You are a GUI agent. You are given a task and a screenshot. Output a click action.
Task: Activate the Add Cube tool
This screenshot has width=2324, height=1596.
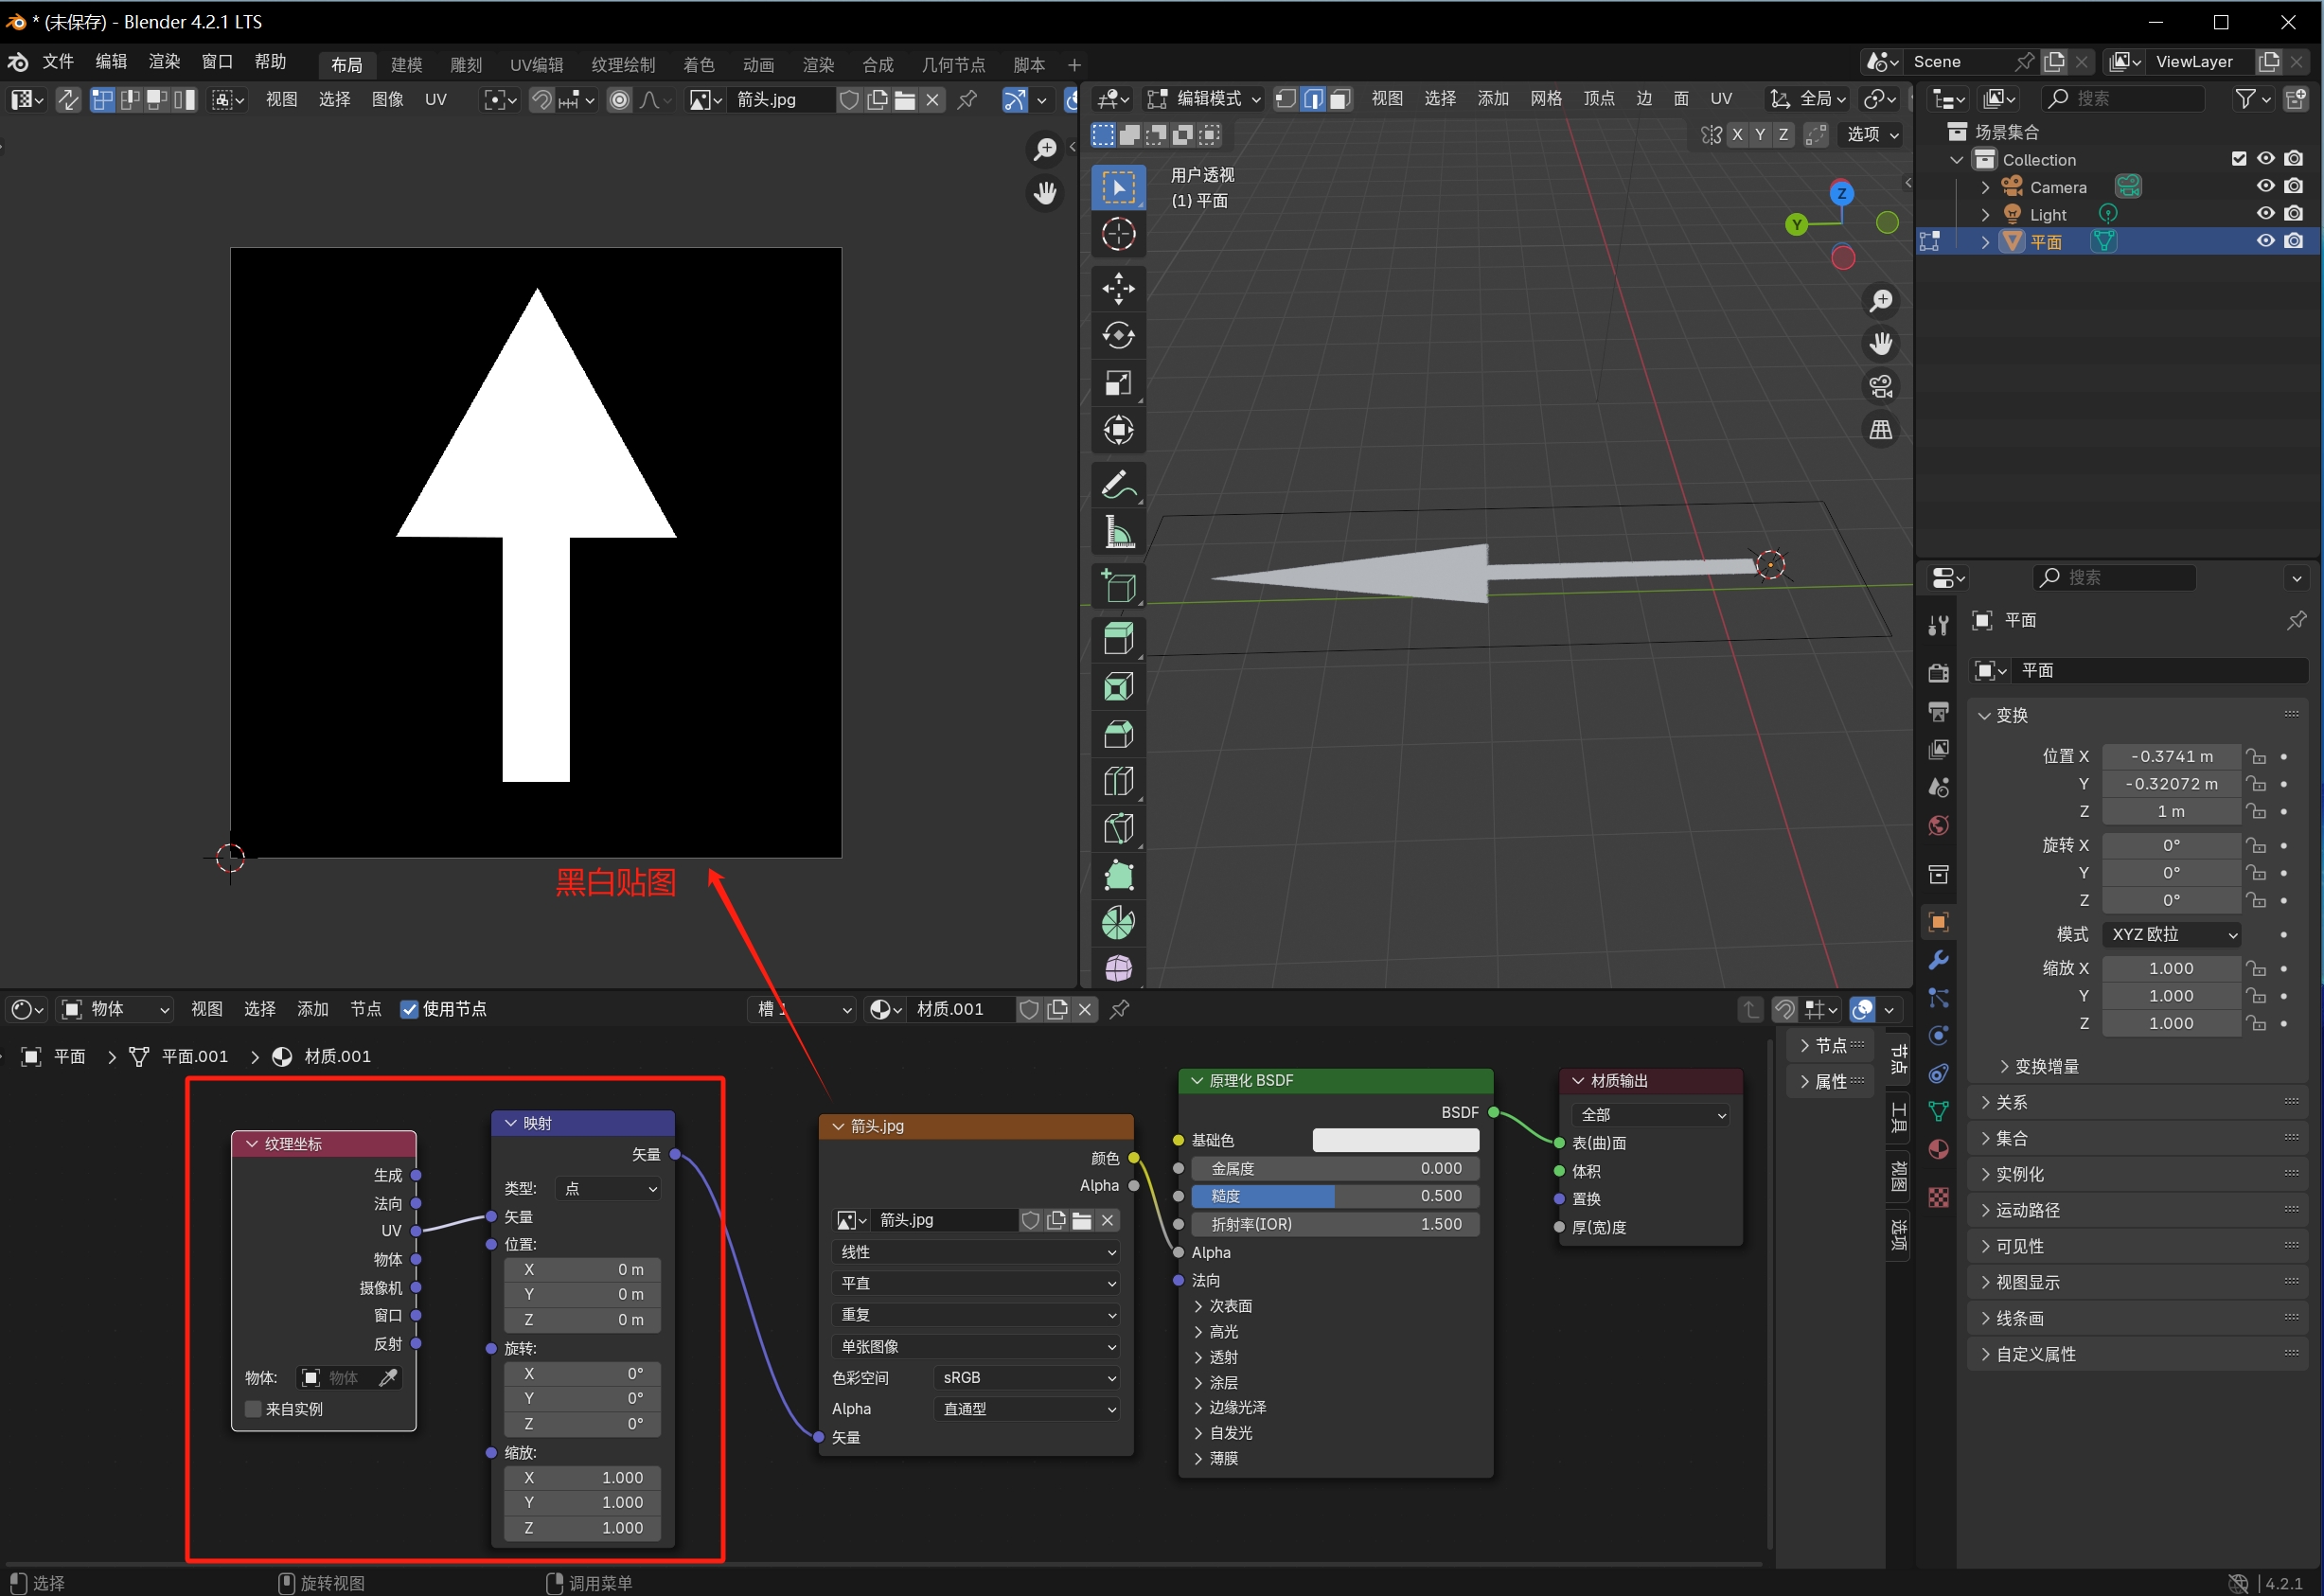click(1117, 586)
